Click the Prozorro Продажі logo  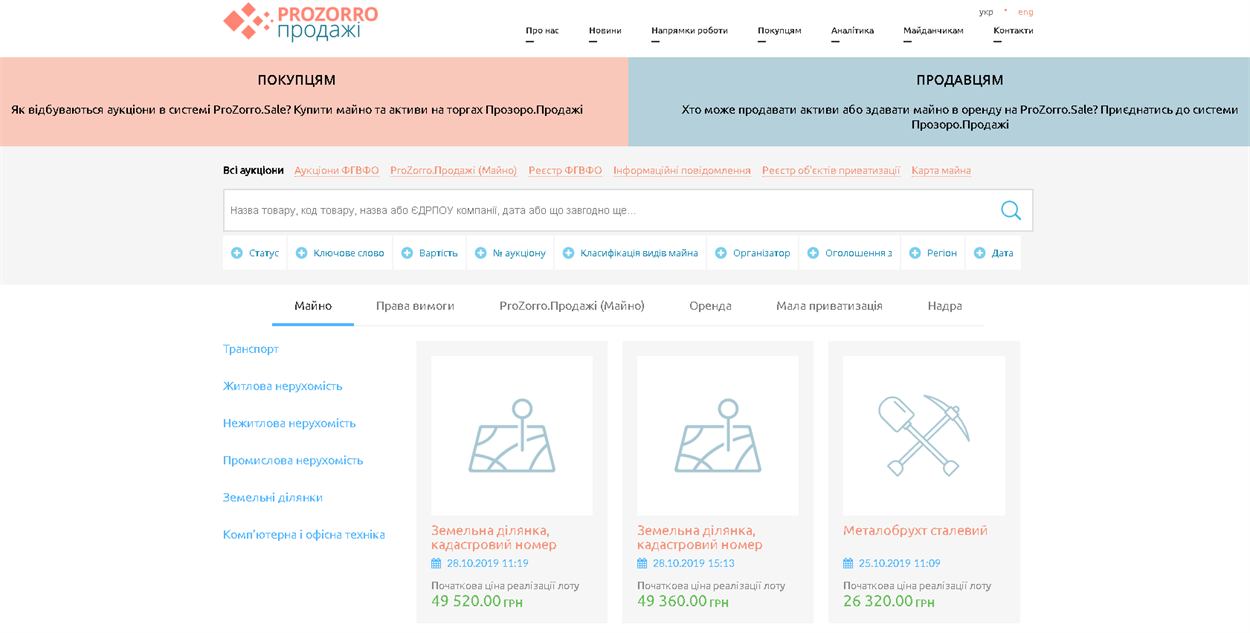[300, 22]
